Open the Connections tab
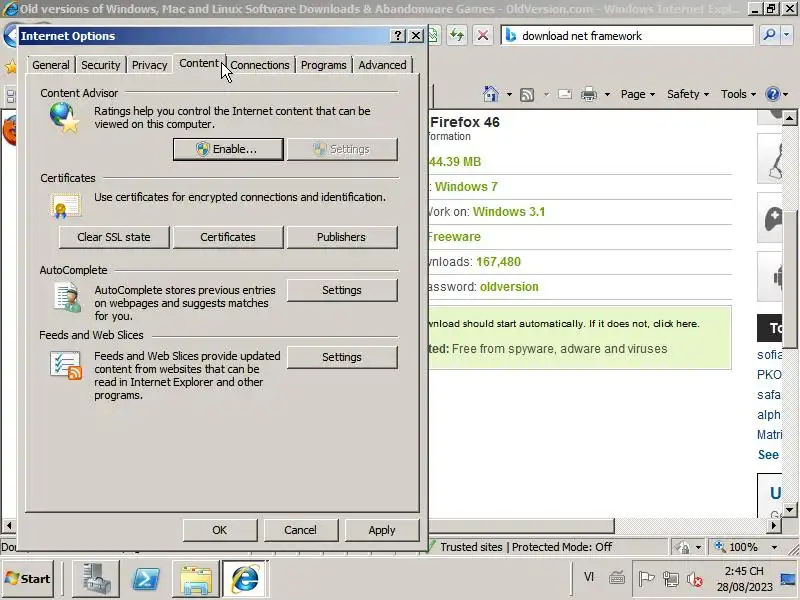This screenshot has height=600, width=800. 260,65
